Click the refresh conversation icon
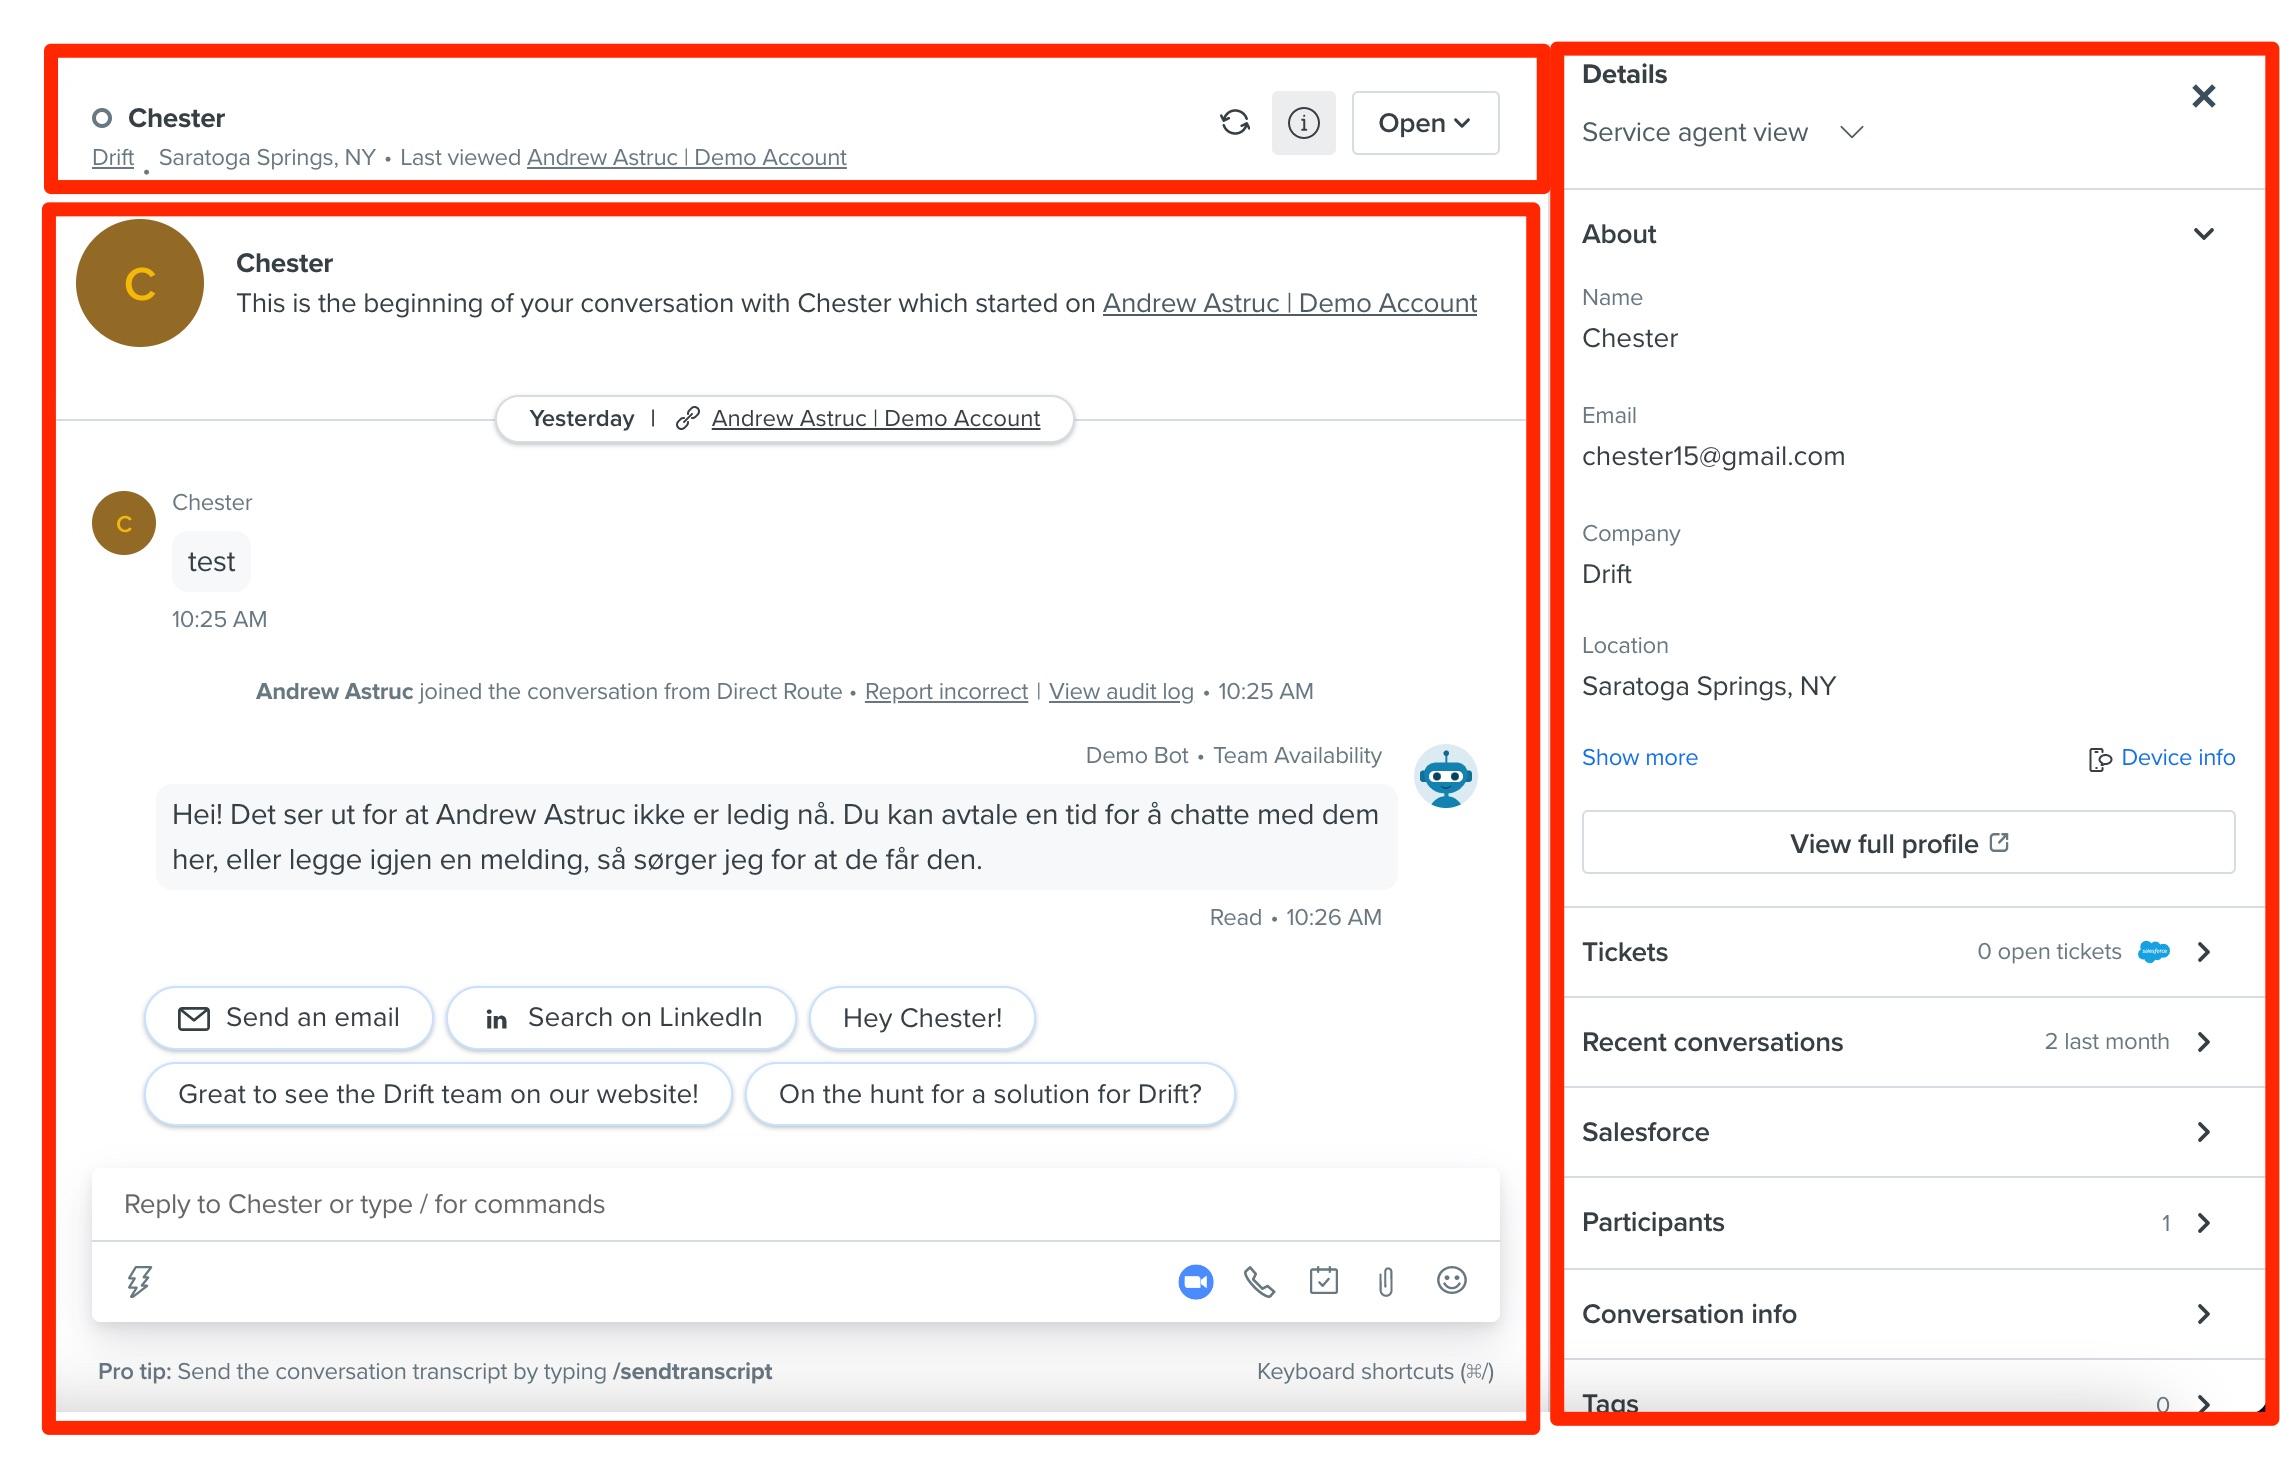 click(1235, 122)
